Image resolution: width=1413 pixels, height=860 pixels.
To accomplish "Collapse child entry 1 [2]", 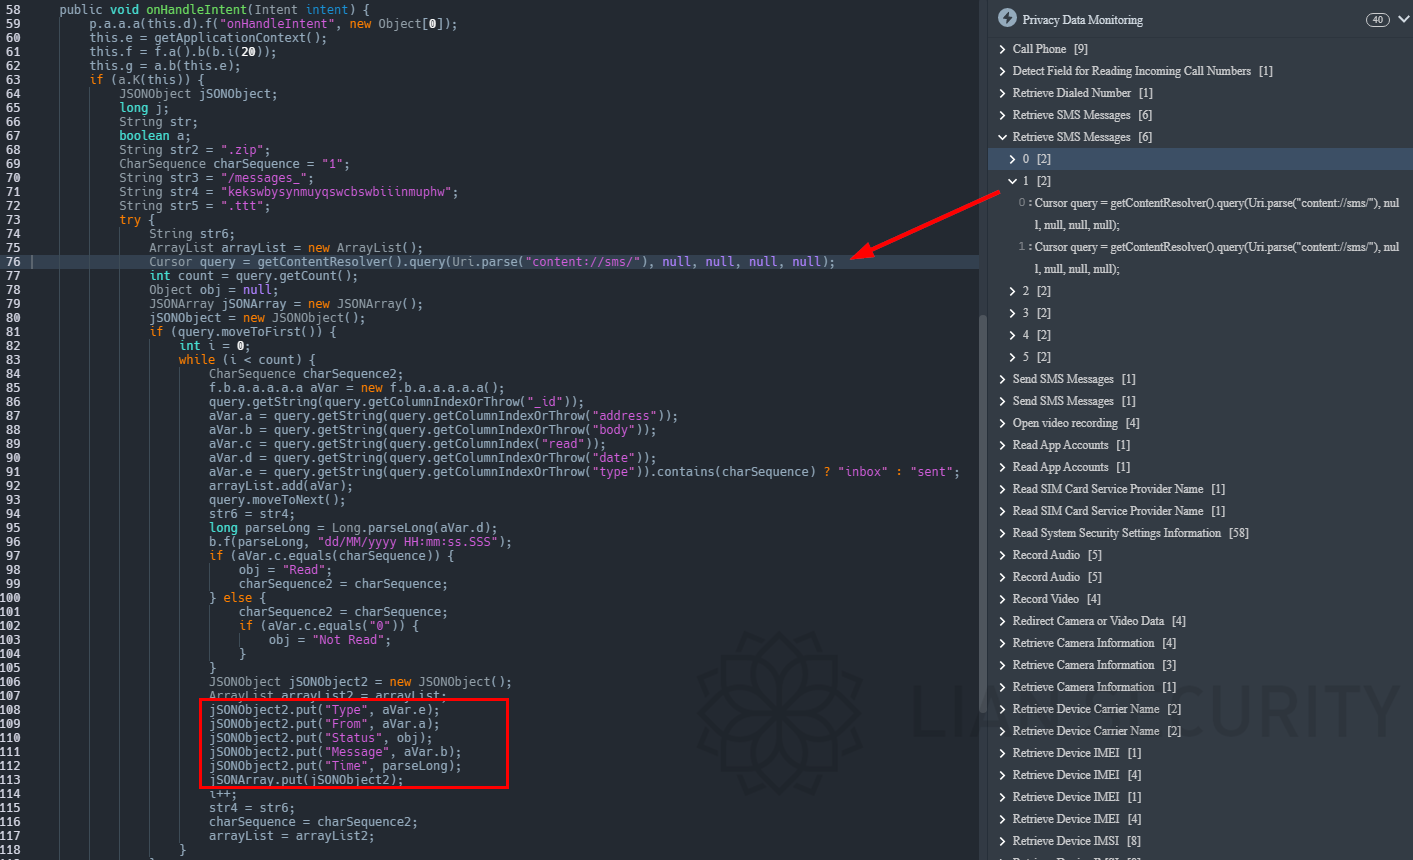I will tap(1013, 181).
